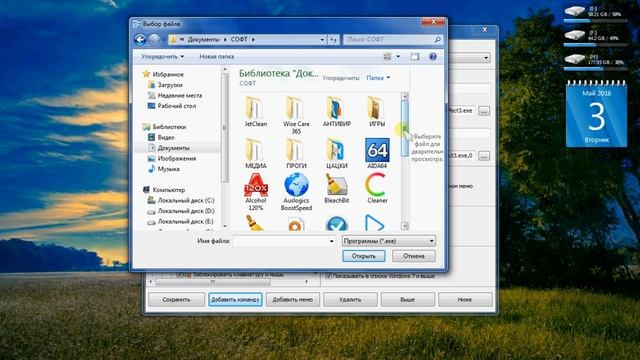This screenshot has width=640, height=360.
Task: Expand the combo box in the back window
Action: click(486, 58)
